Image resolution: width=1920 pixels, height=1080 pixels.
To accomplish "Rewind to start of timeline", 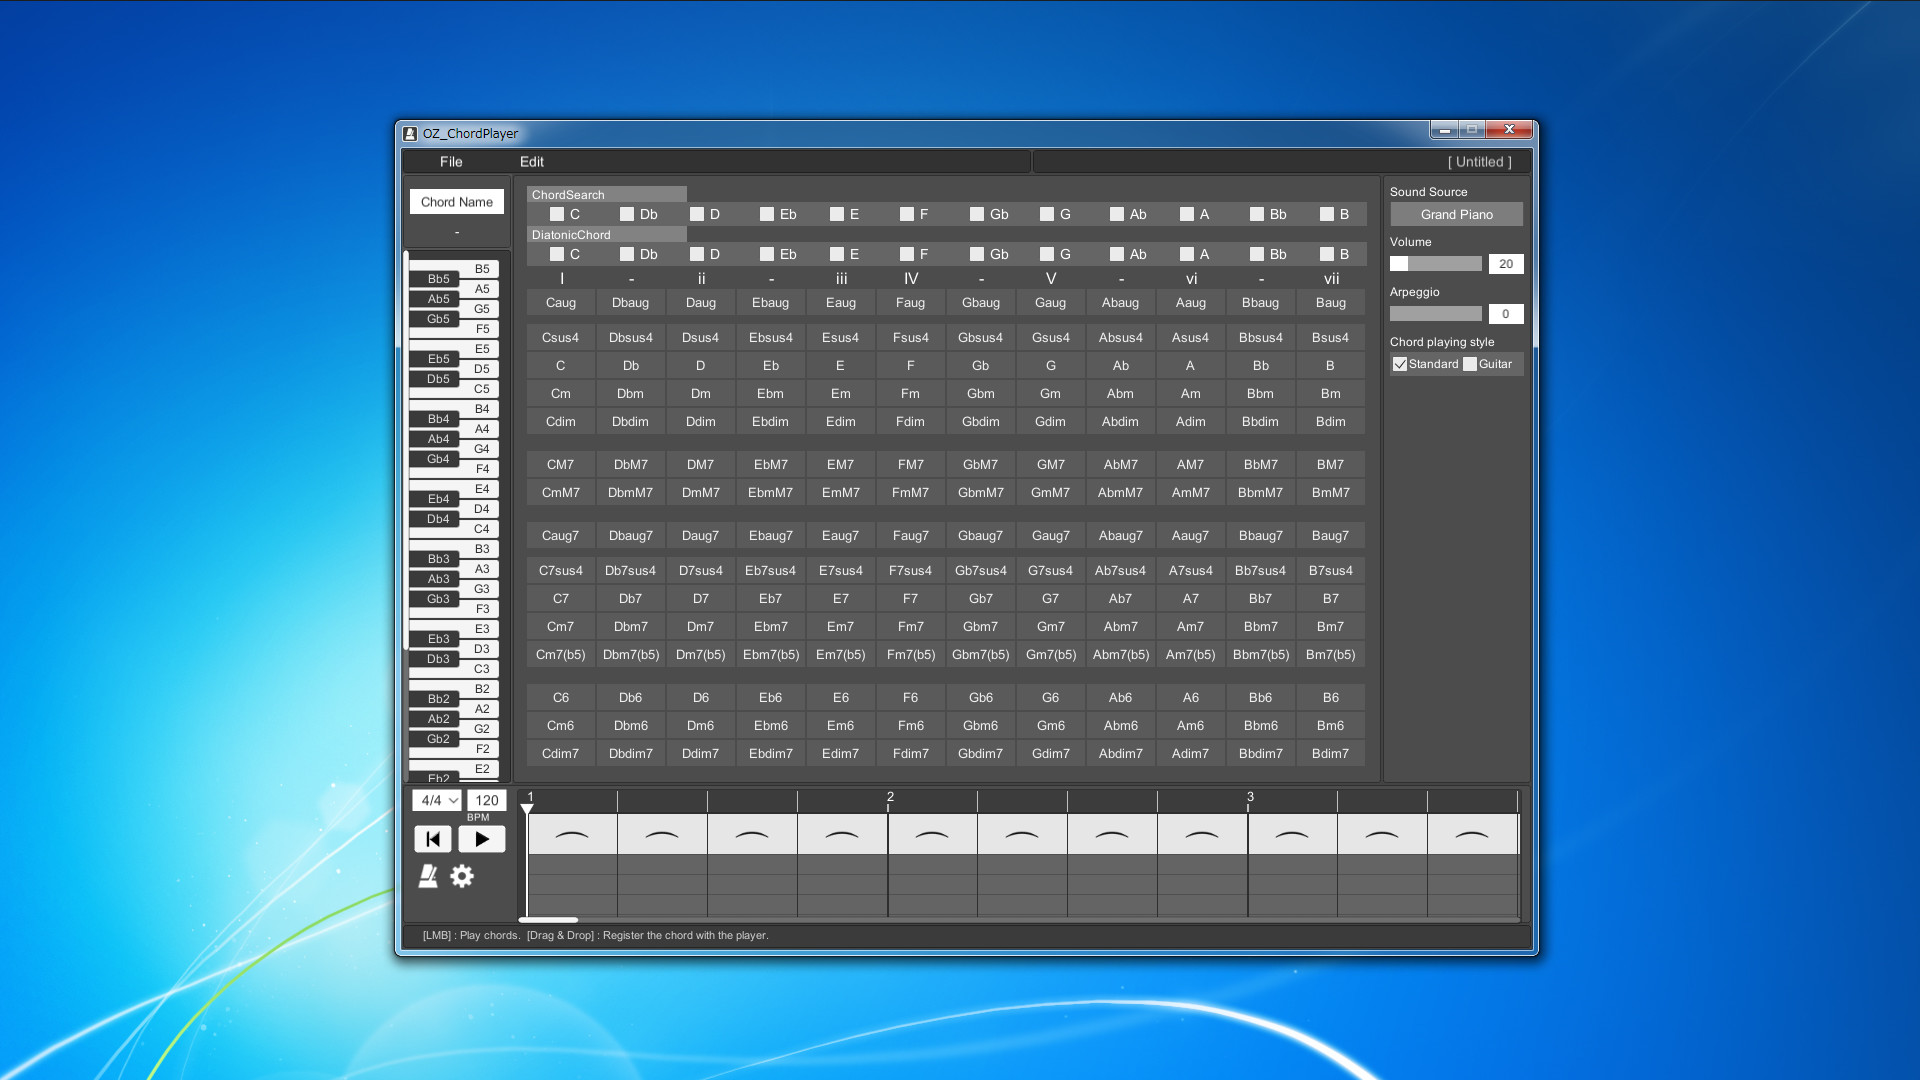I will click(432, 839).
